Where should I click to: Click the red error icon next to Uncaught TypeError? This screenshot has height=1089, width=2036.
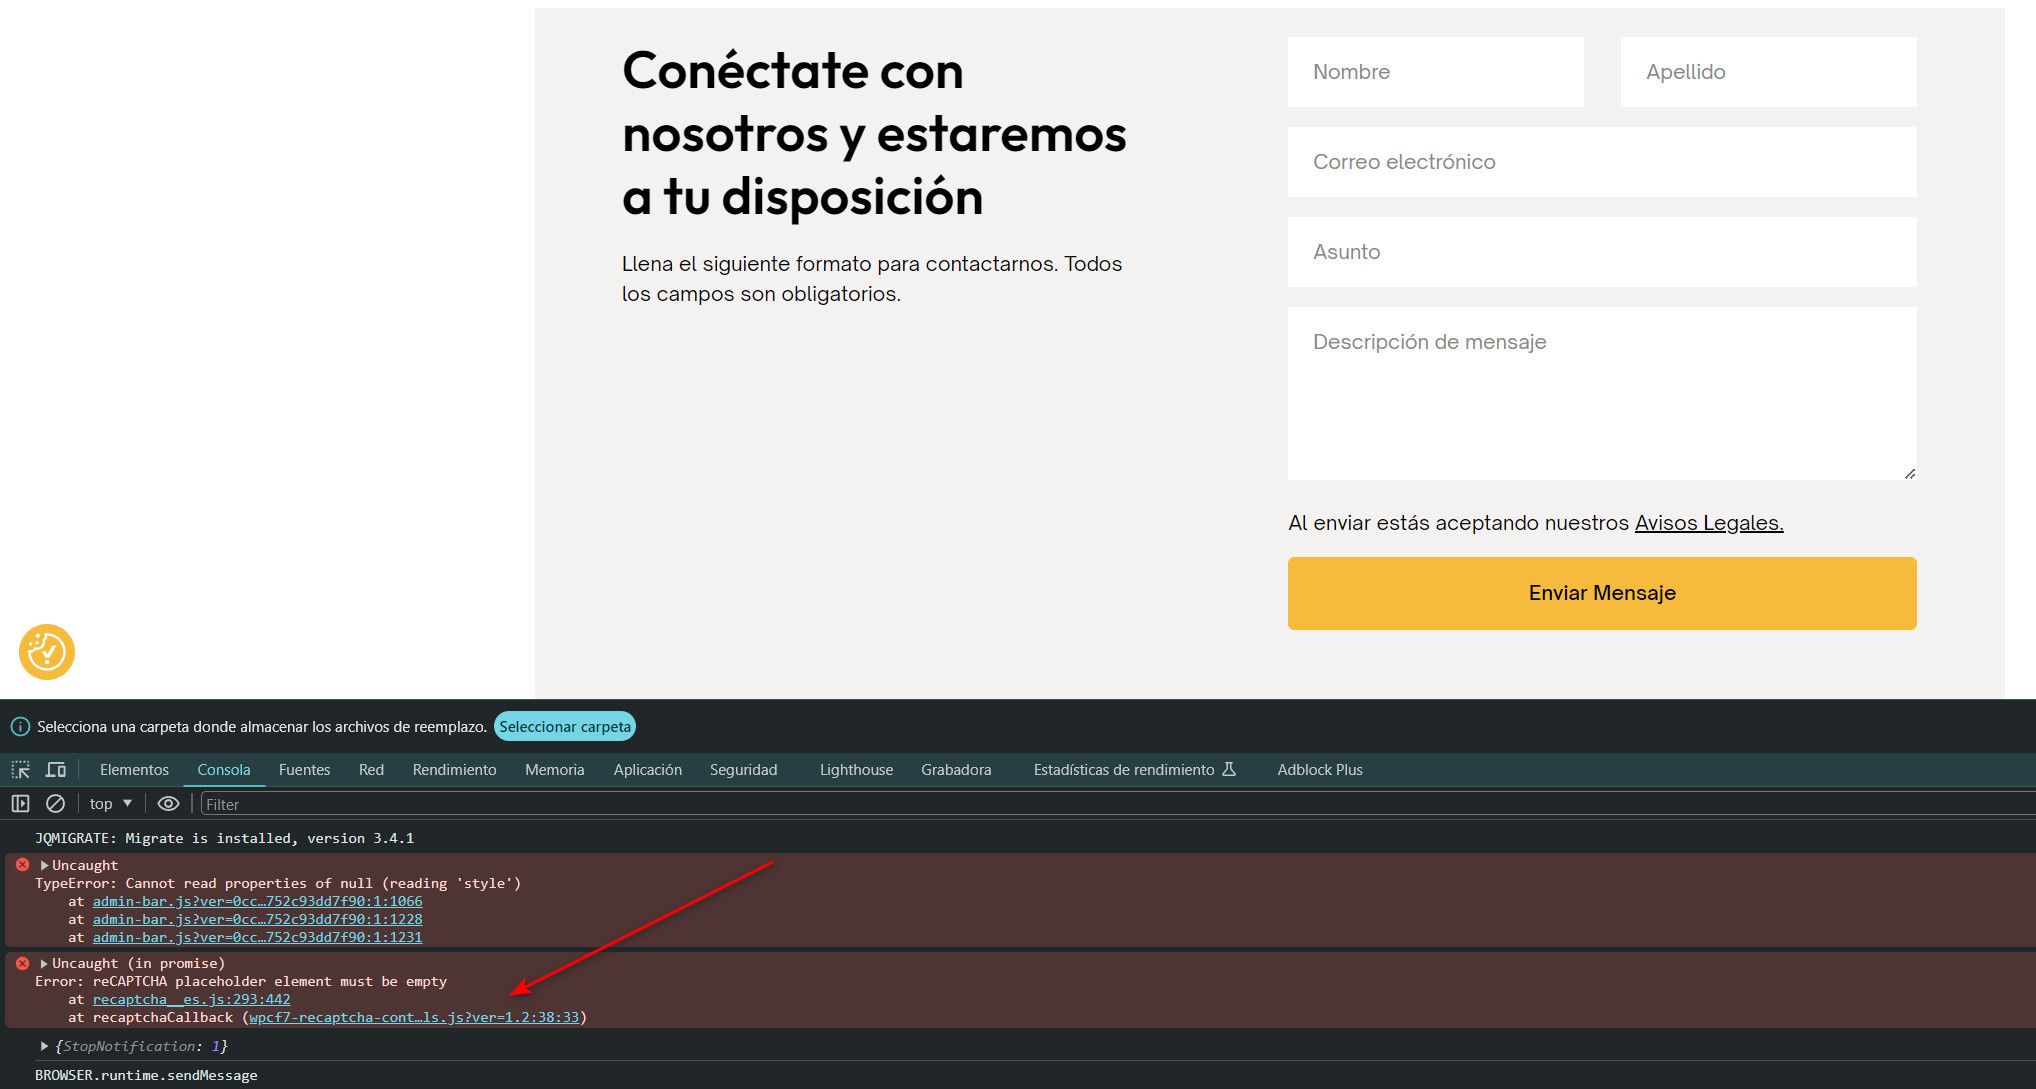click(22, 865)
